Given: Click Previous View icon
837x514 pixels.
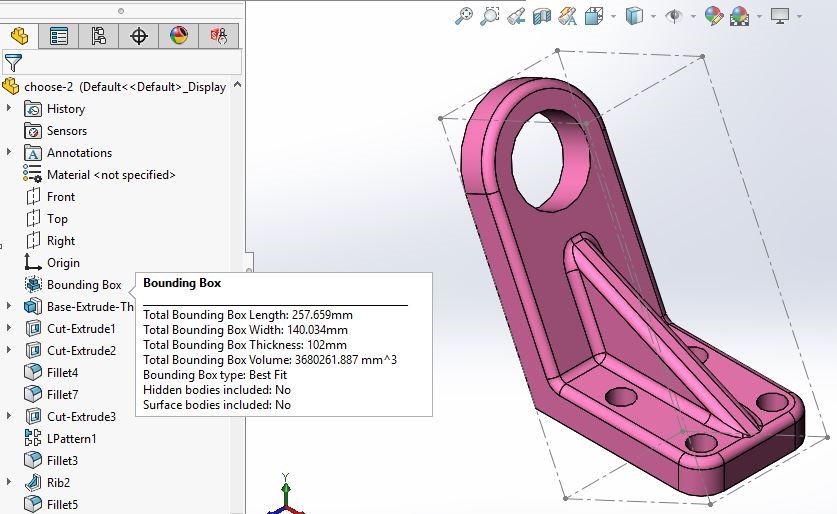Looking at the screenshot, I should [x=516, y=16].
